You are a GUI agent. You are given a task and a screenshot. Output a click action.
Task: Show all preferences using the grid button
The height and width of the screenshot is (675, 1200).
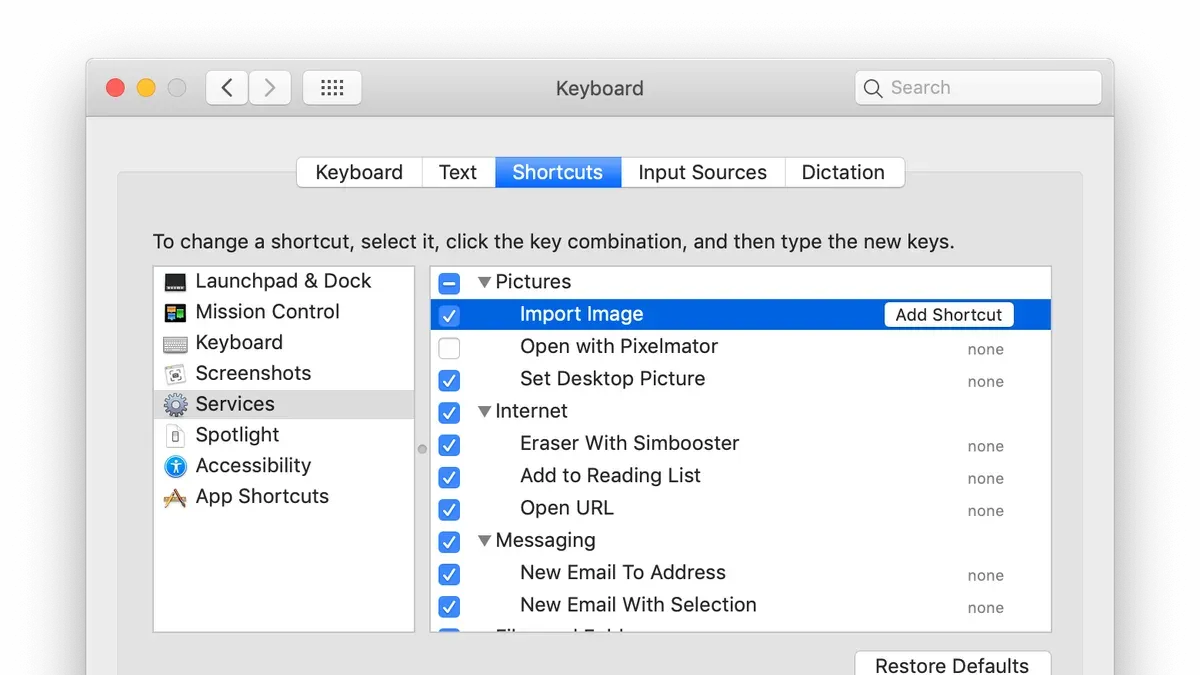point(332,88)
